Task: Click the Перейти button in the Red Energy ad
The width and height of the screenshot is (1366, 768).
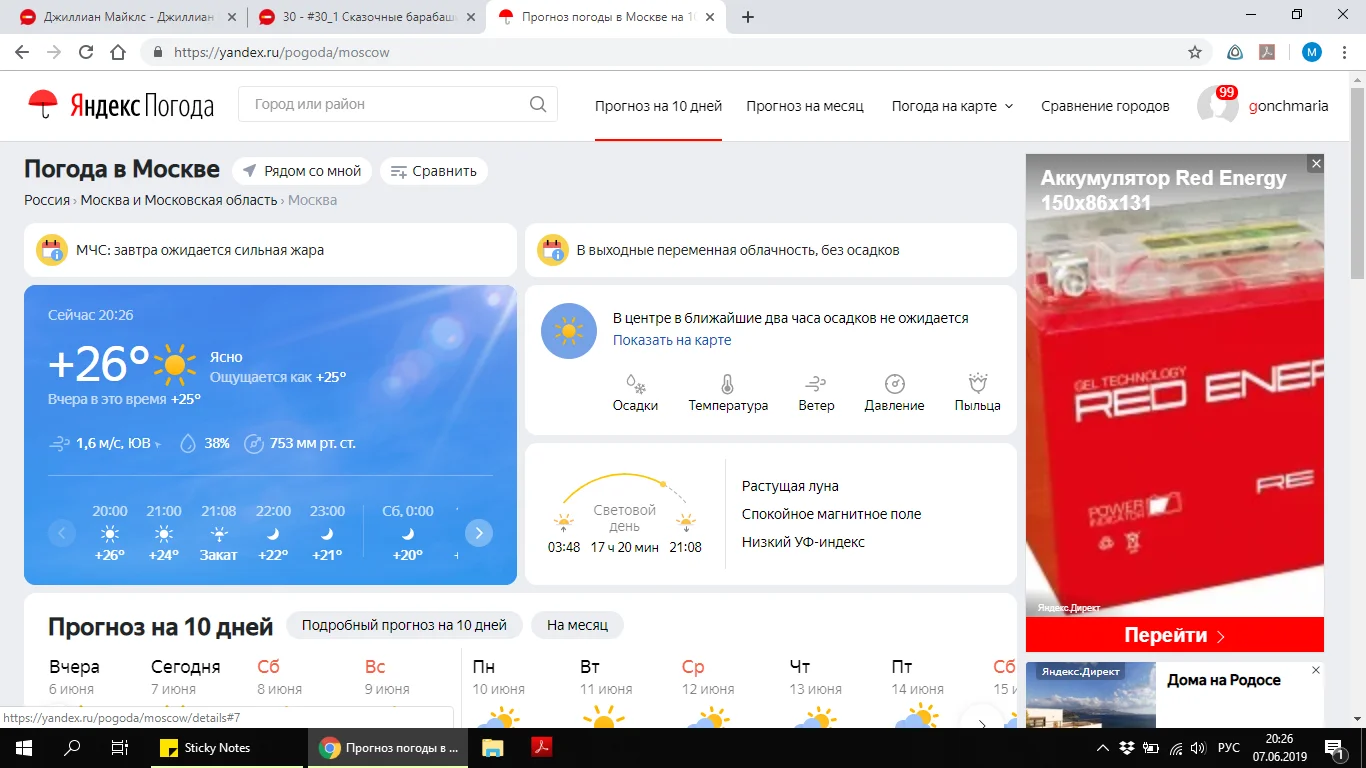Action: (x=1175, y=635)
